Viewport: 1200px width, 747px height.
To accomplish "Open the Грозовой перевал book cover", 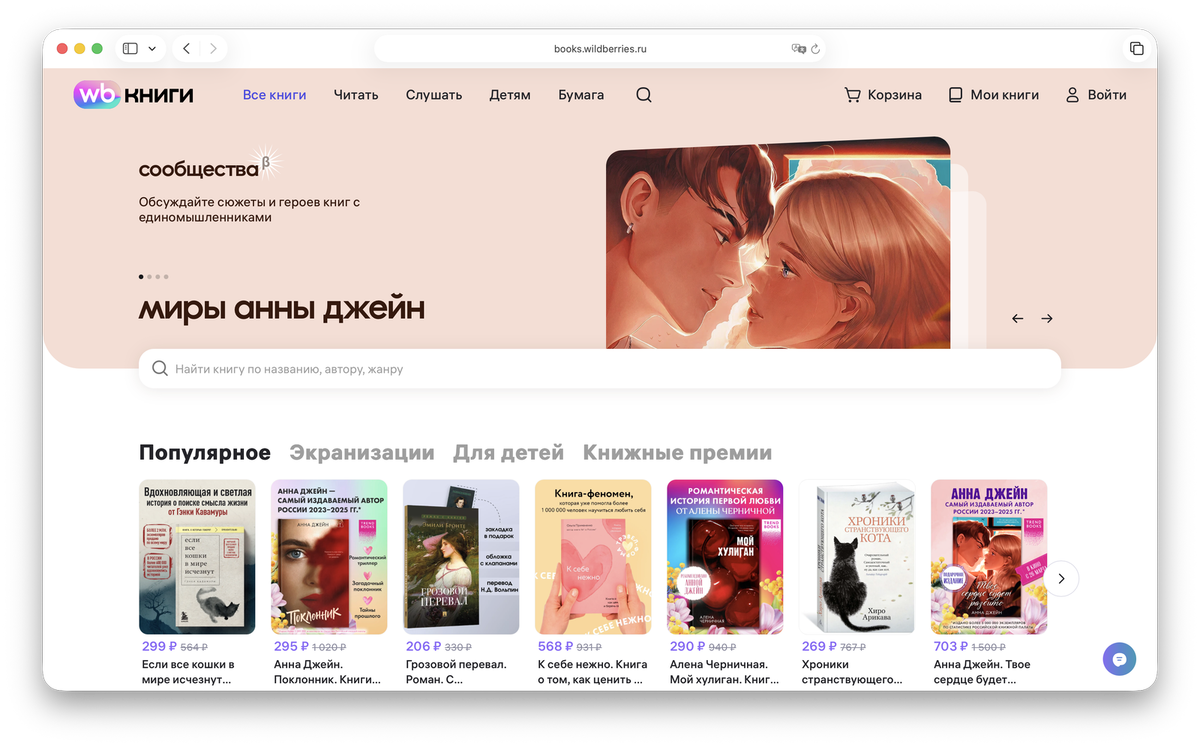I will tap(461, 556).
